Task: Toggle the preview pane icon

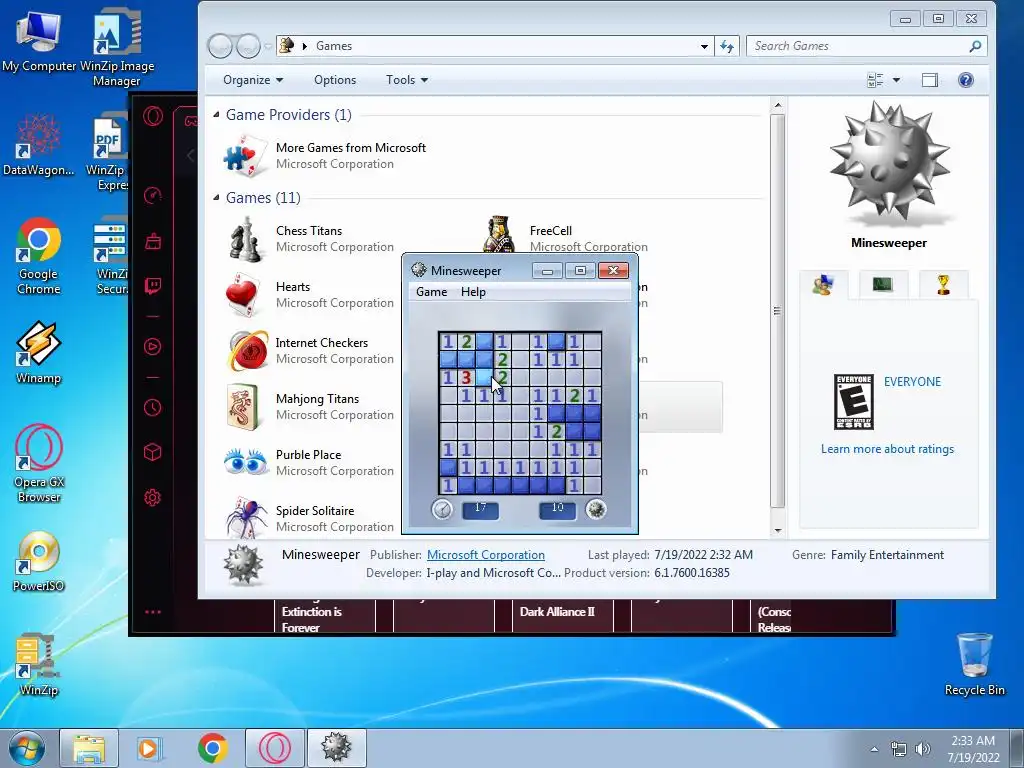Action: click(929, 80)
